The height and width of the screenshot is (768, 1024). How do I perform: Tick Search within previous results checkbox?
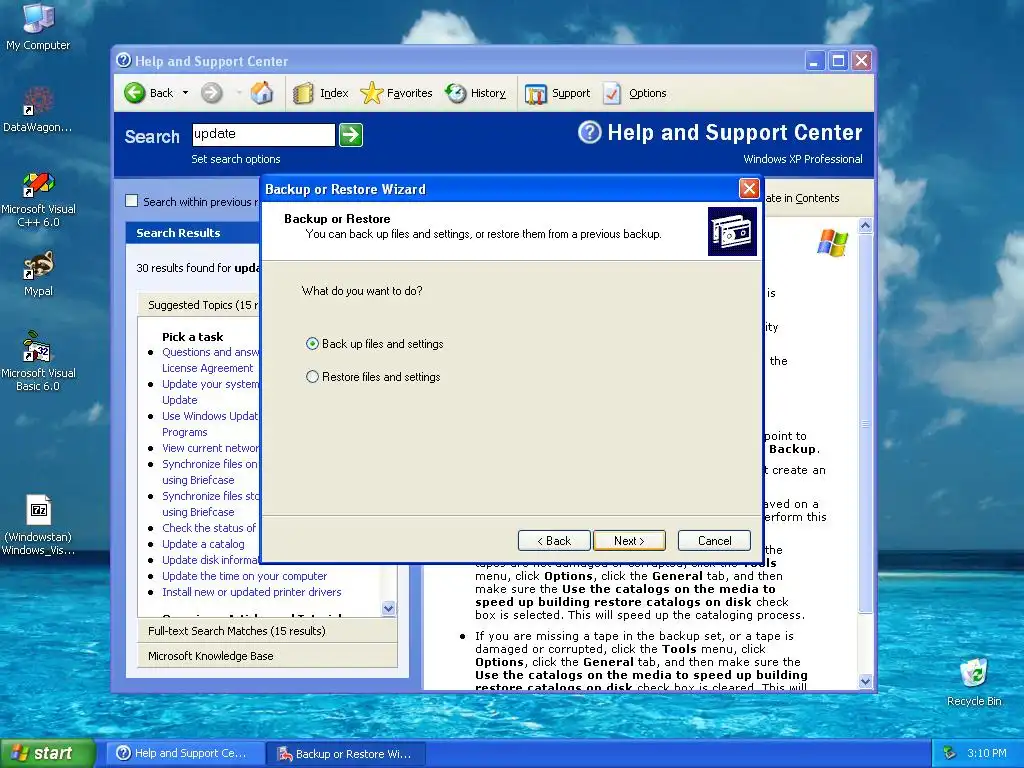(x=132, y=201)
